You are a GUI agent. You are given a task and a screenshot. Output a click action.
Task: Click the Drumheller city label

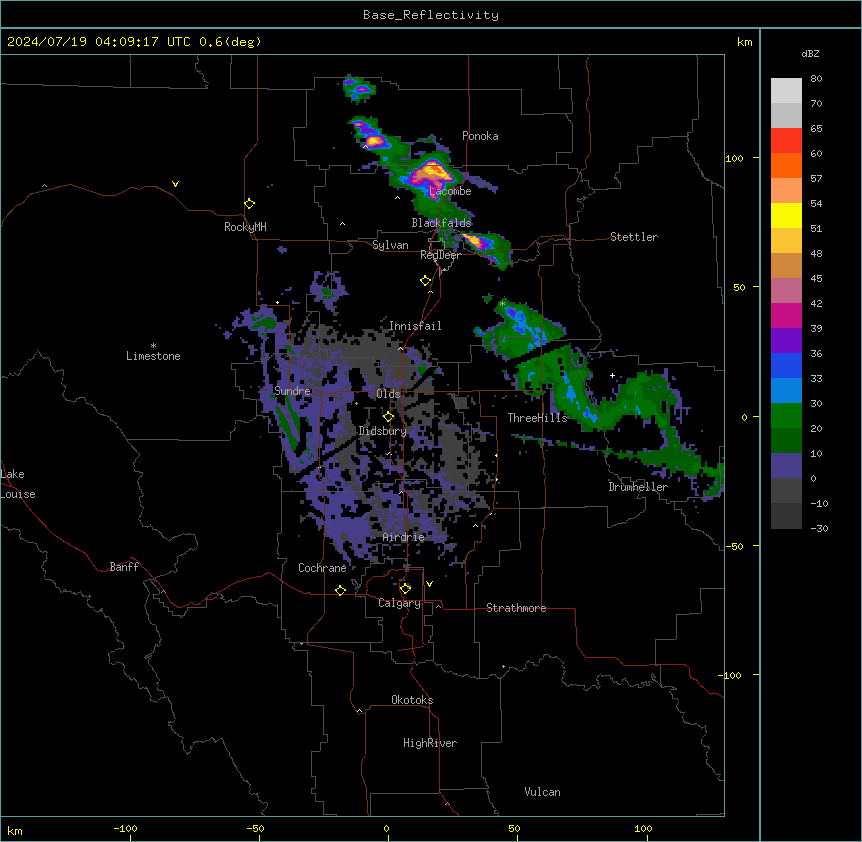coord(638,487)
